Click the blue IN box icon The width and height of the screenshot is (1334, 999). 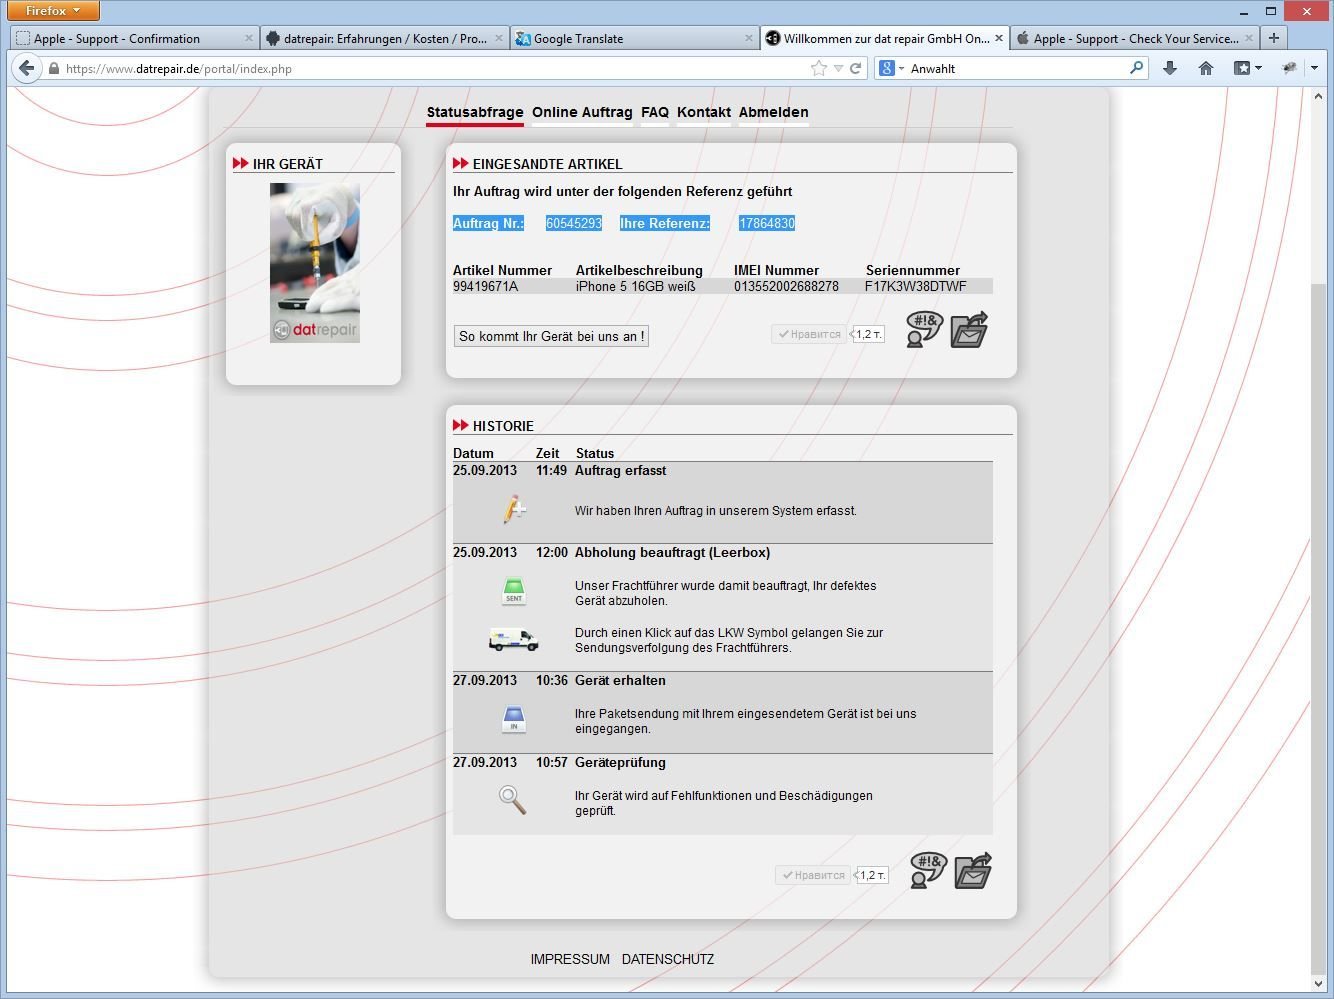point(514,719)
